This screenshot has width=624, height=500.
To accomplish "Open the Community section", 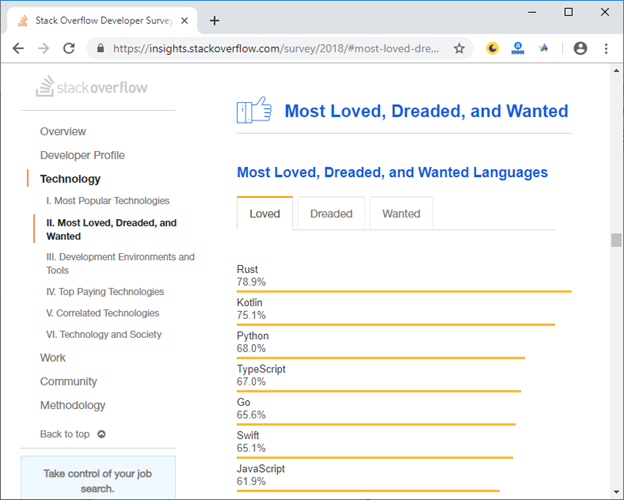I will coord(68,381).
